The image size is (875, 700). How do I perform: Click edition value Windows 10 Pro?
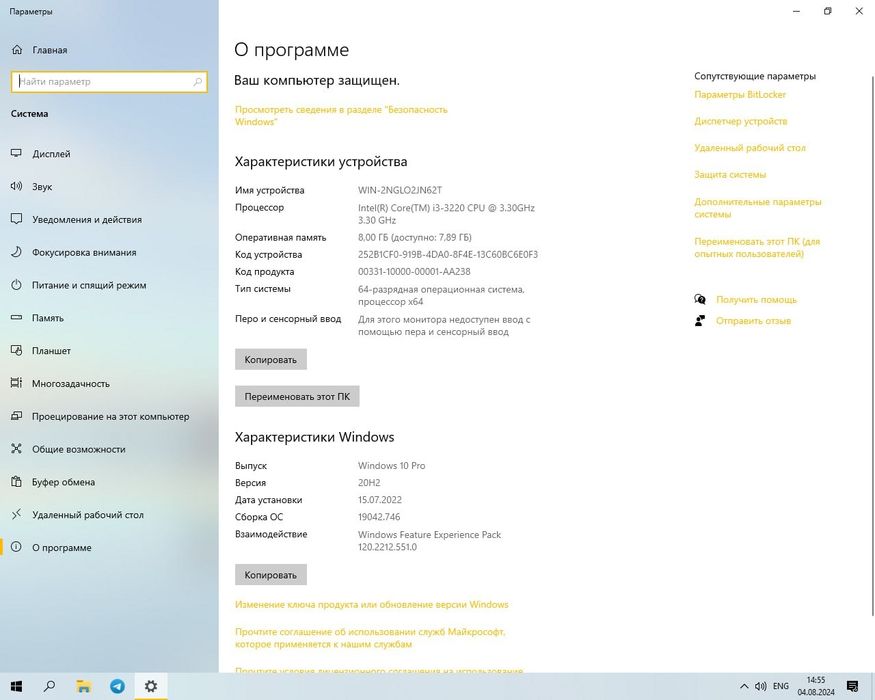tap(391, 466)
